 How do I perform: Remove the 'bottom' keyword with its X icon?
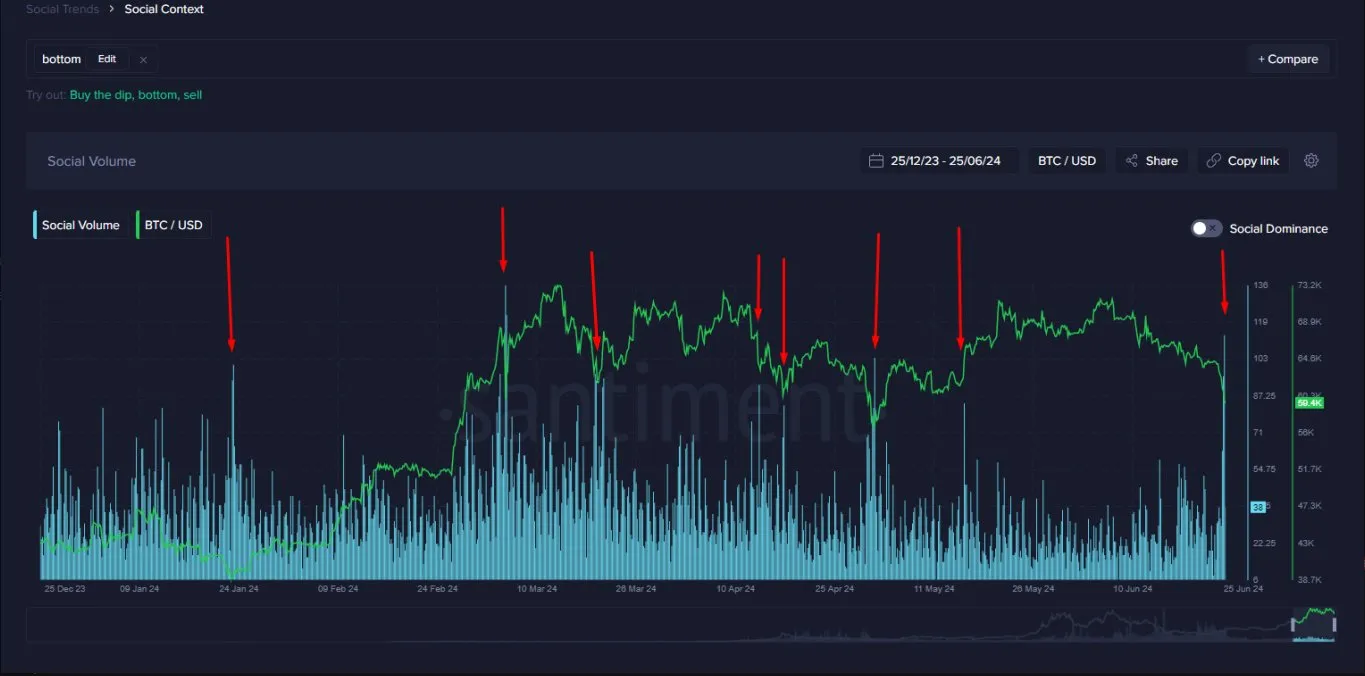(142, 60)
